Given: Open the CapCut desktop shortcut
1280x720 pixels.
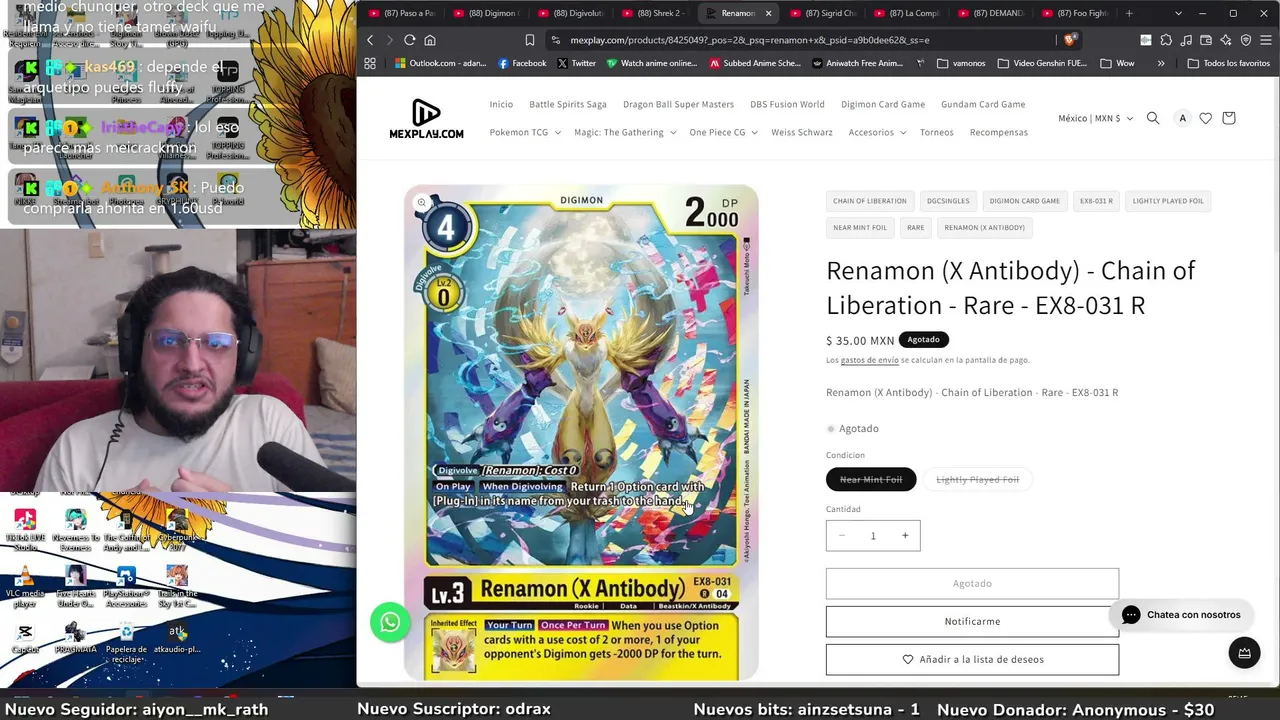Looking at the screenshot, I should (x=25, y=639).
